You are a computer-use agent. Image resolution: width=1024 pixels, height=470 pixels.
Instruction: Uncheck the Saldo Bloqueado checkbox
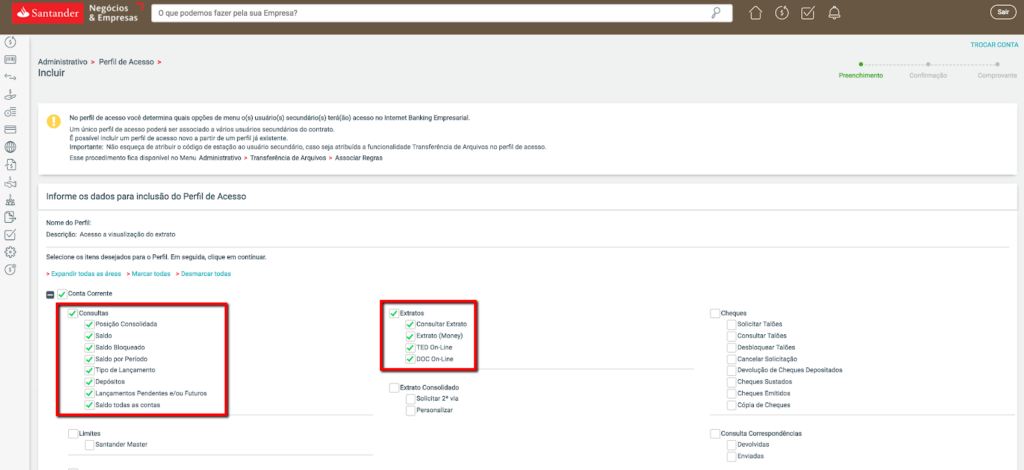(89, 347)
